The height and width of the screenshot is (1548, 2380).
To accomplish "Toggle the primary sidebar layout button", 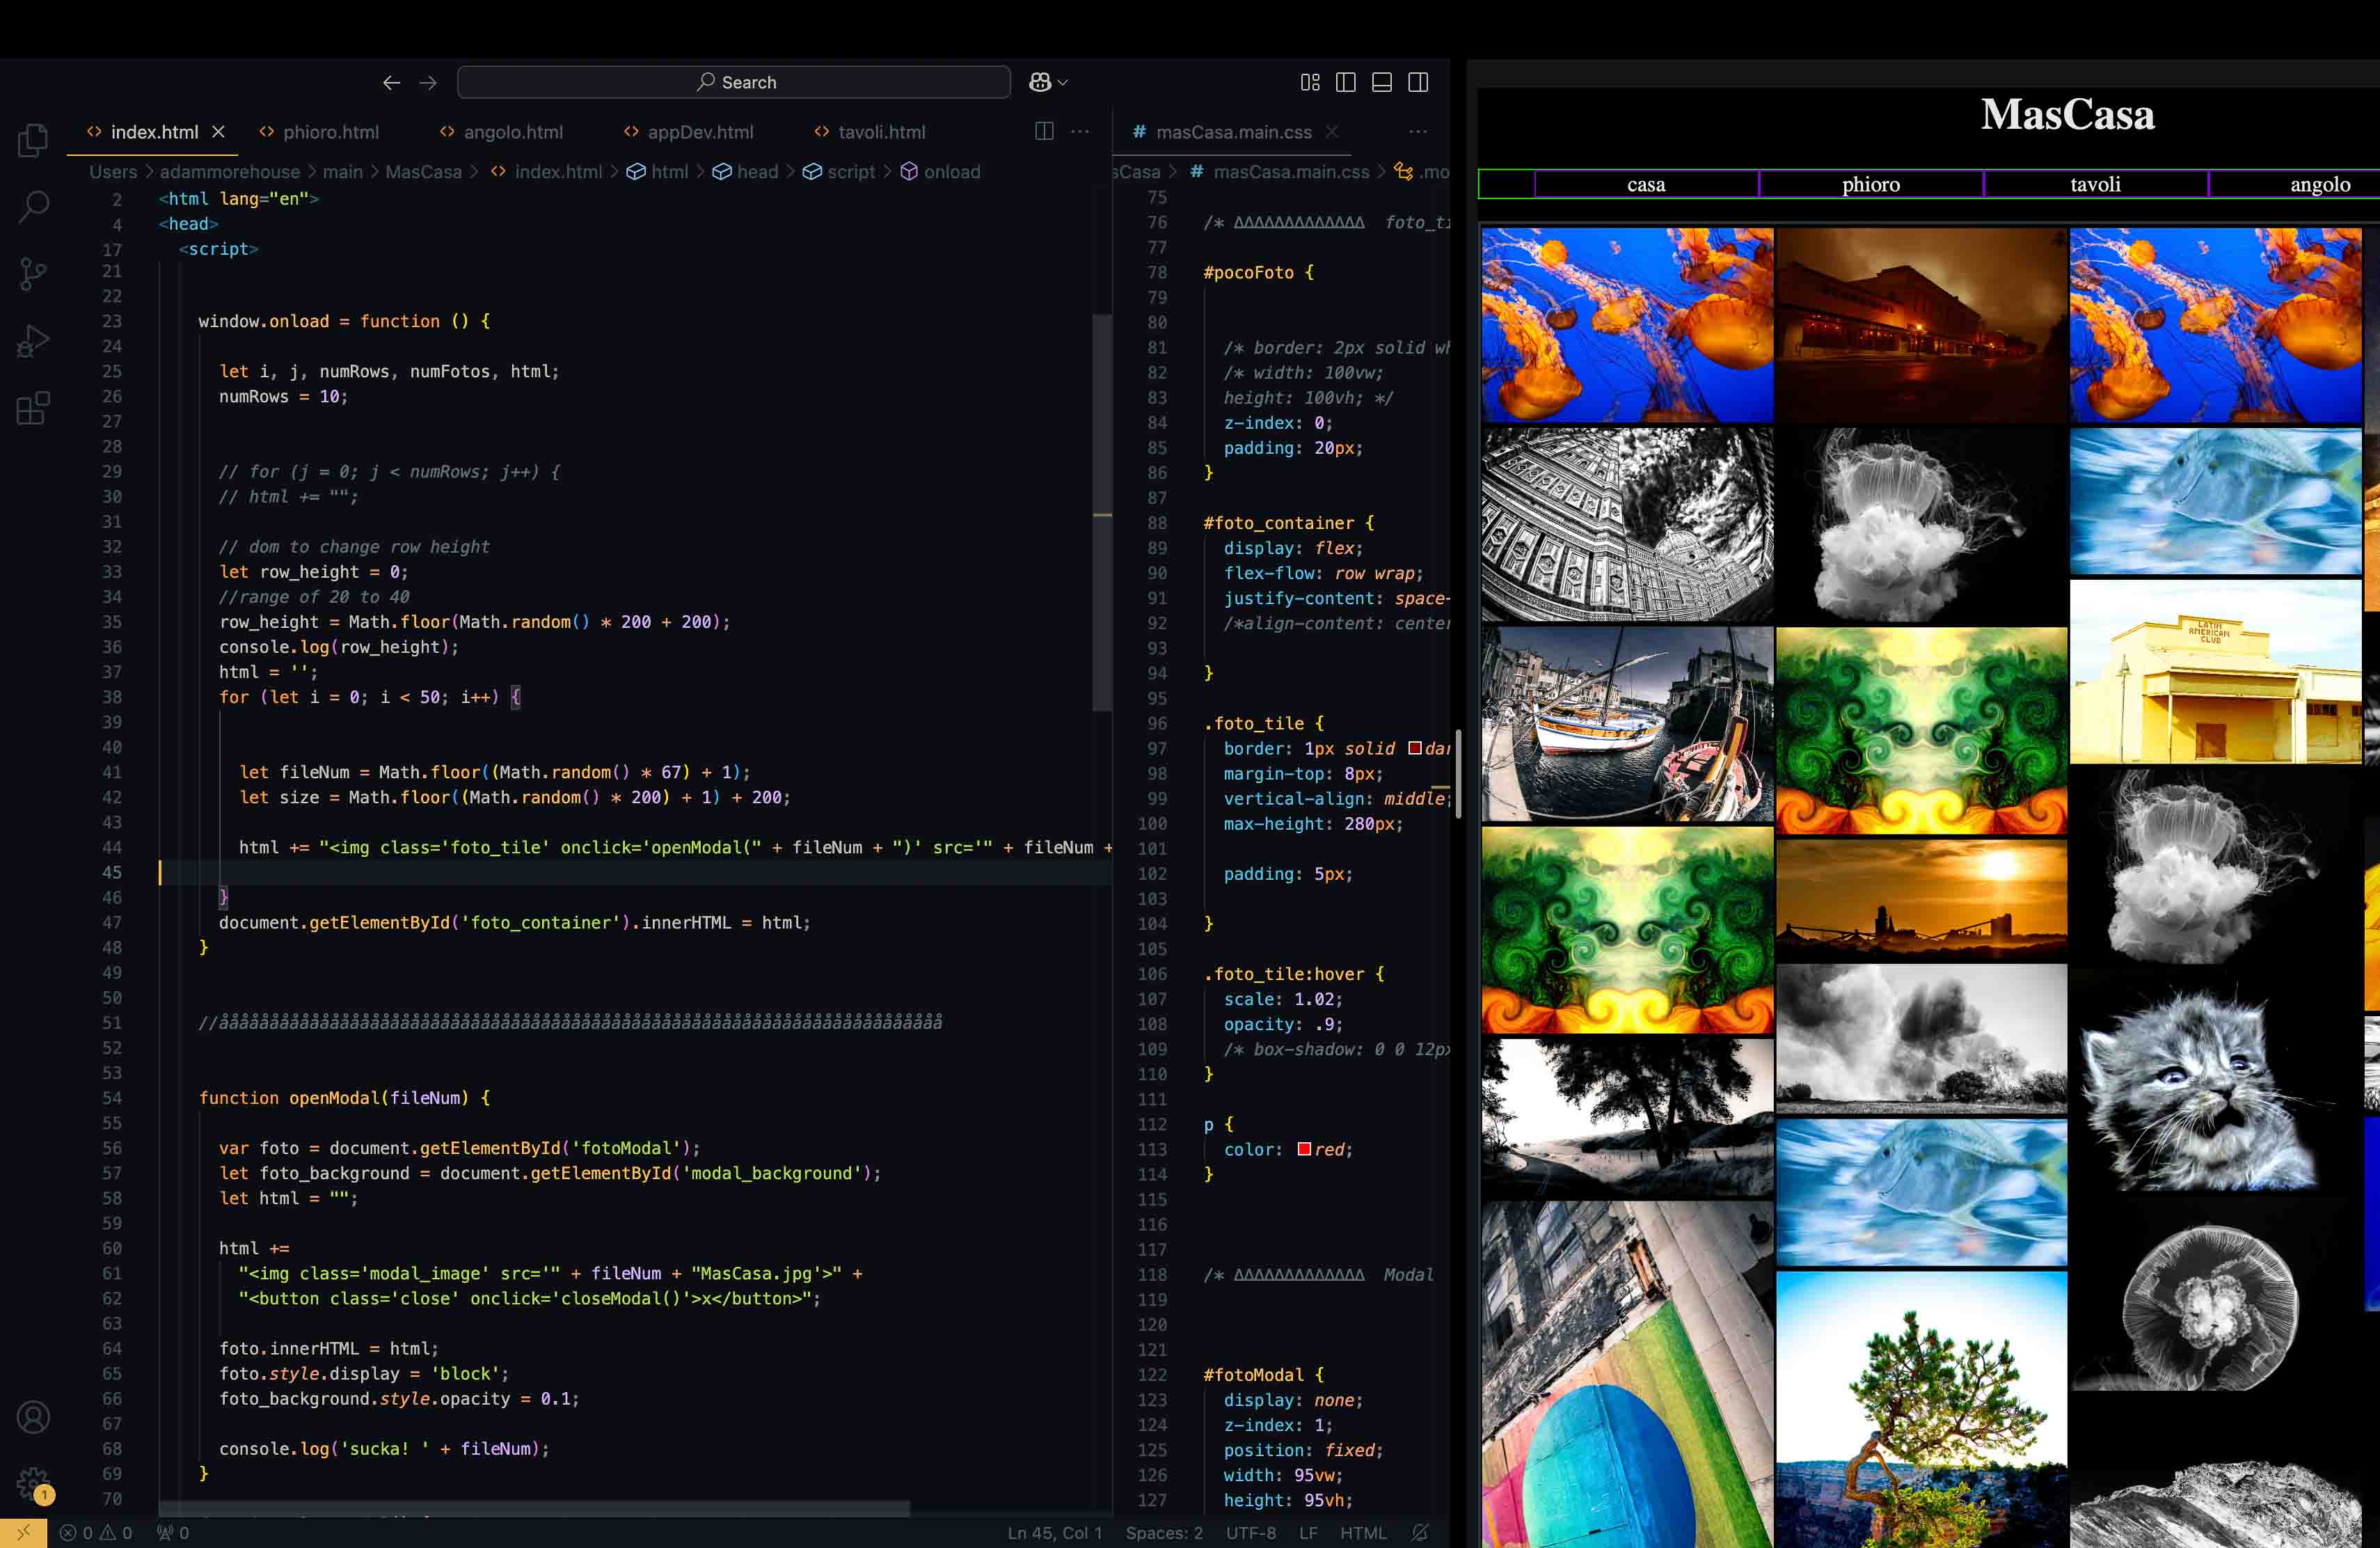I will coord(1346,82).
